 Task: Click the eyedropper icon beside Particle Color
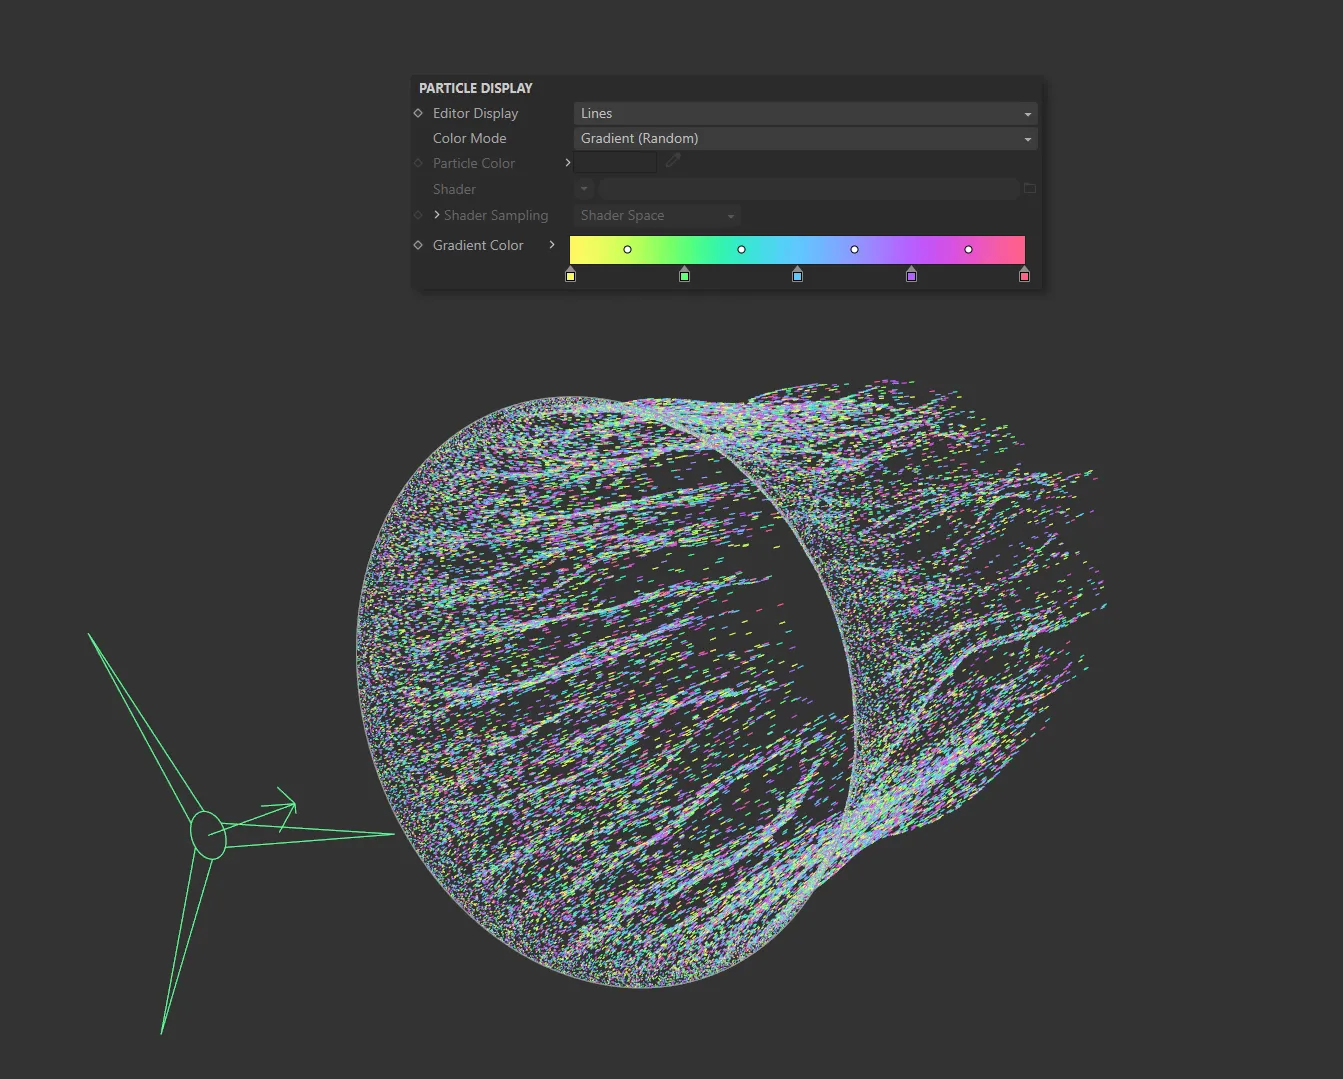tap(671, 160)
